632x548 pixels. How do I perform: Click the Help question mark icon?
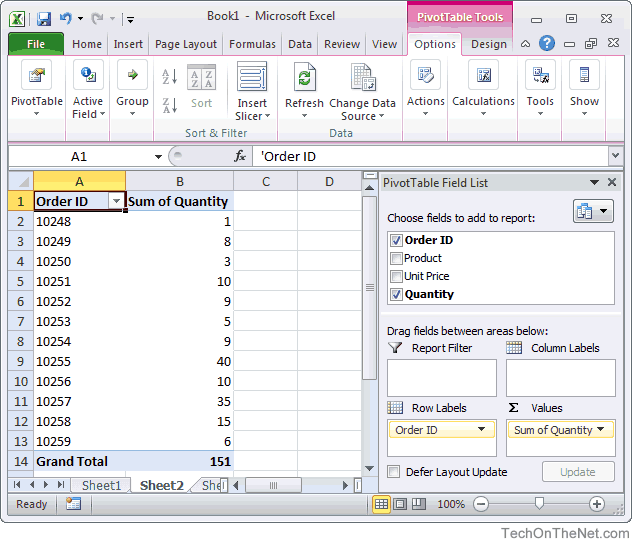(x=547, y=43)
